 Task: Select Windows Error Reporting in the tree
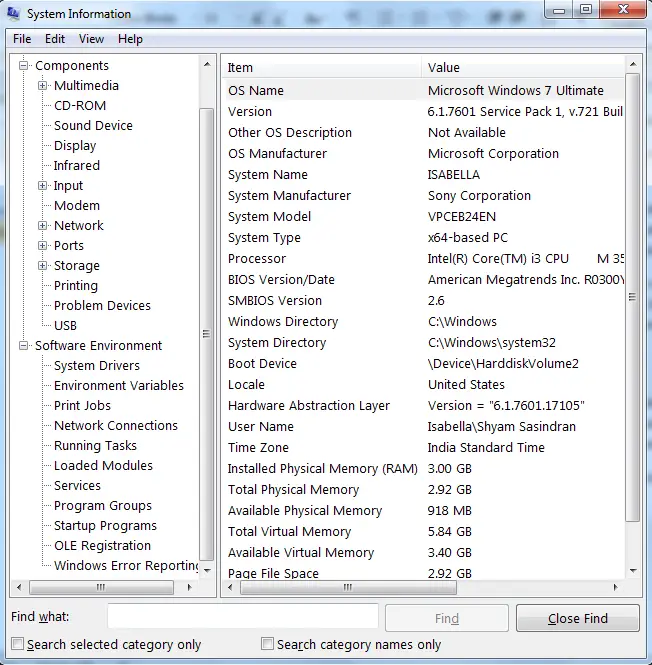tap(126, 566)
